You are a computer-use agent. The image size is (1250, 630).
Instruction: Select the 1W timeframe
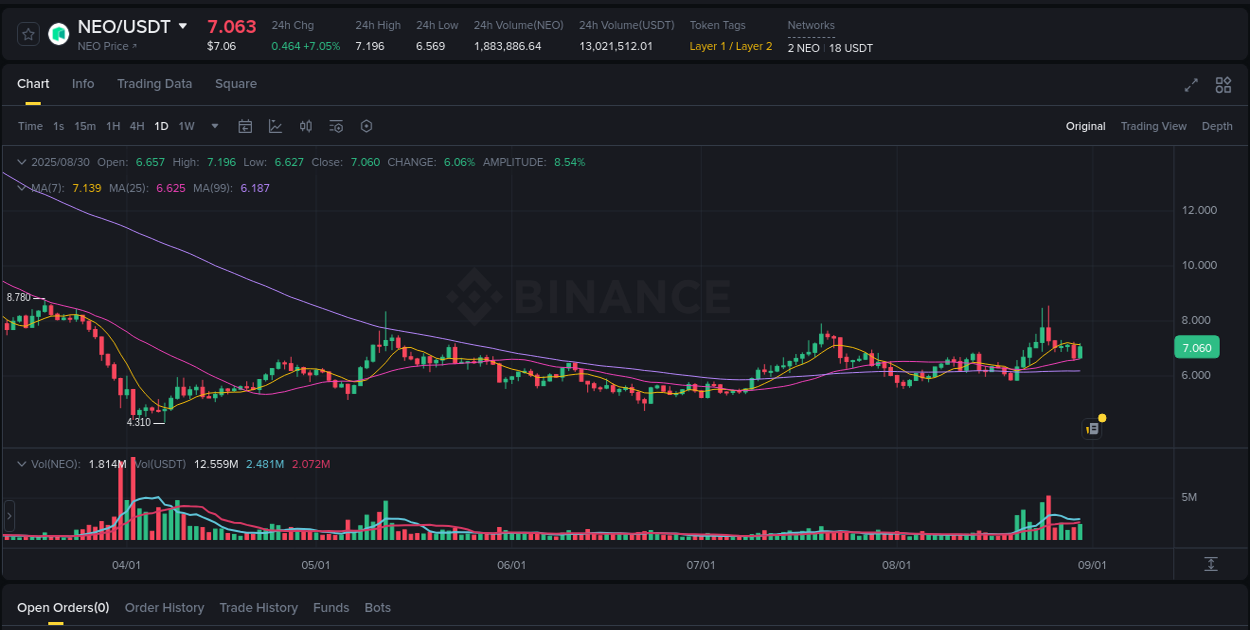click(x=186, y=126)
